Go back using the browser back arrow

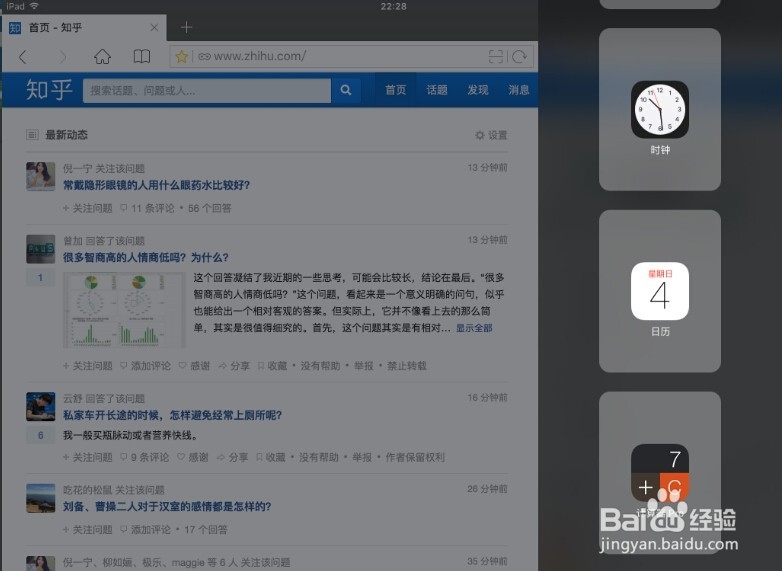(x=22, y=57)
